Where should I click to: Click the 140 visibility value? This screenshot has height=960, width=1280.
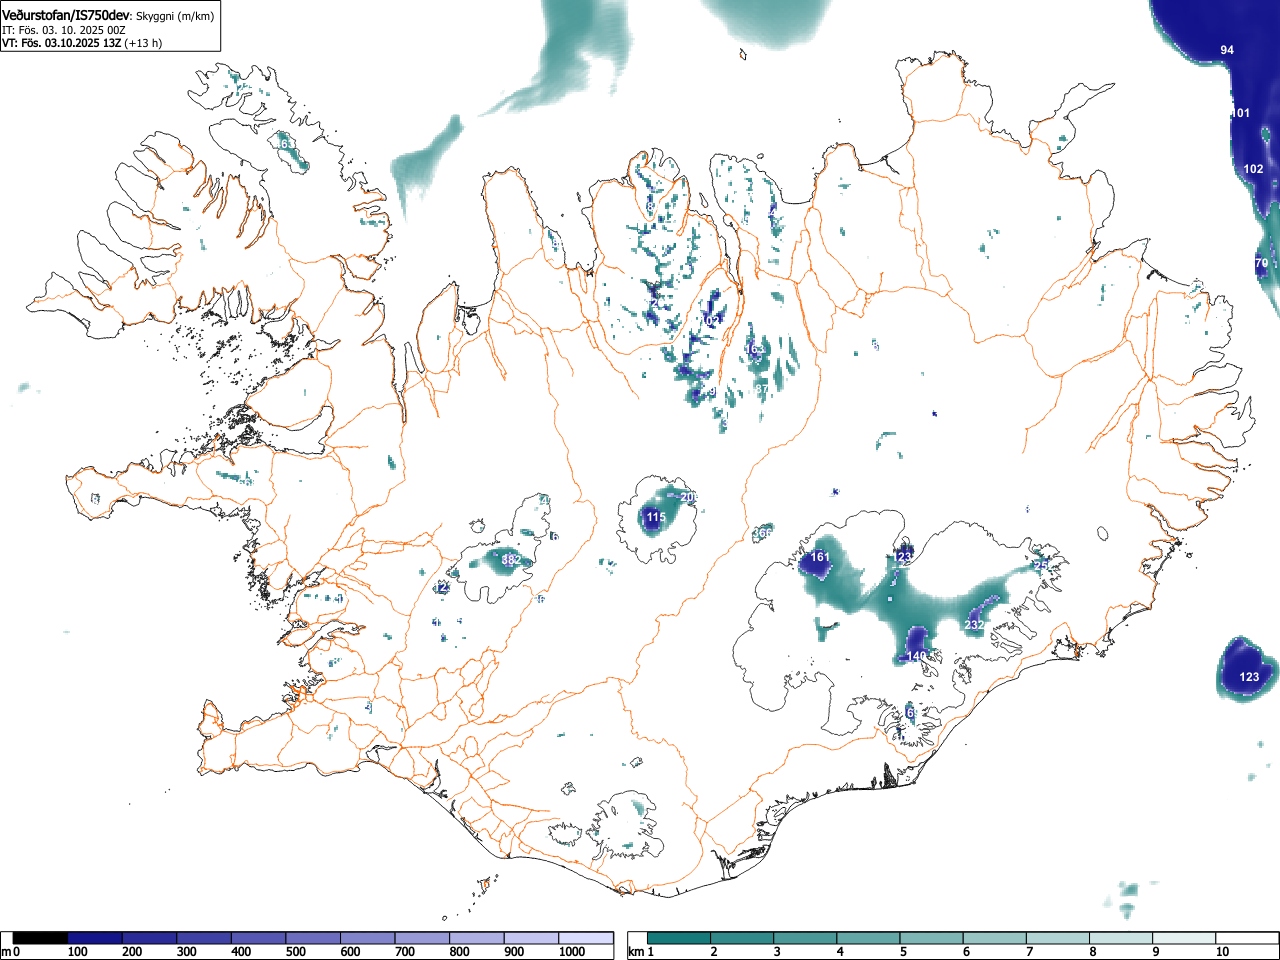click(917, 656)
